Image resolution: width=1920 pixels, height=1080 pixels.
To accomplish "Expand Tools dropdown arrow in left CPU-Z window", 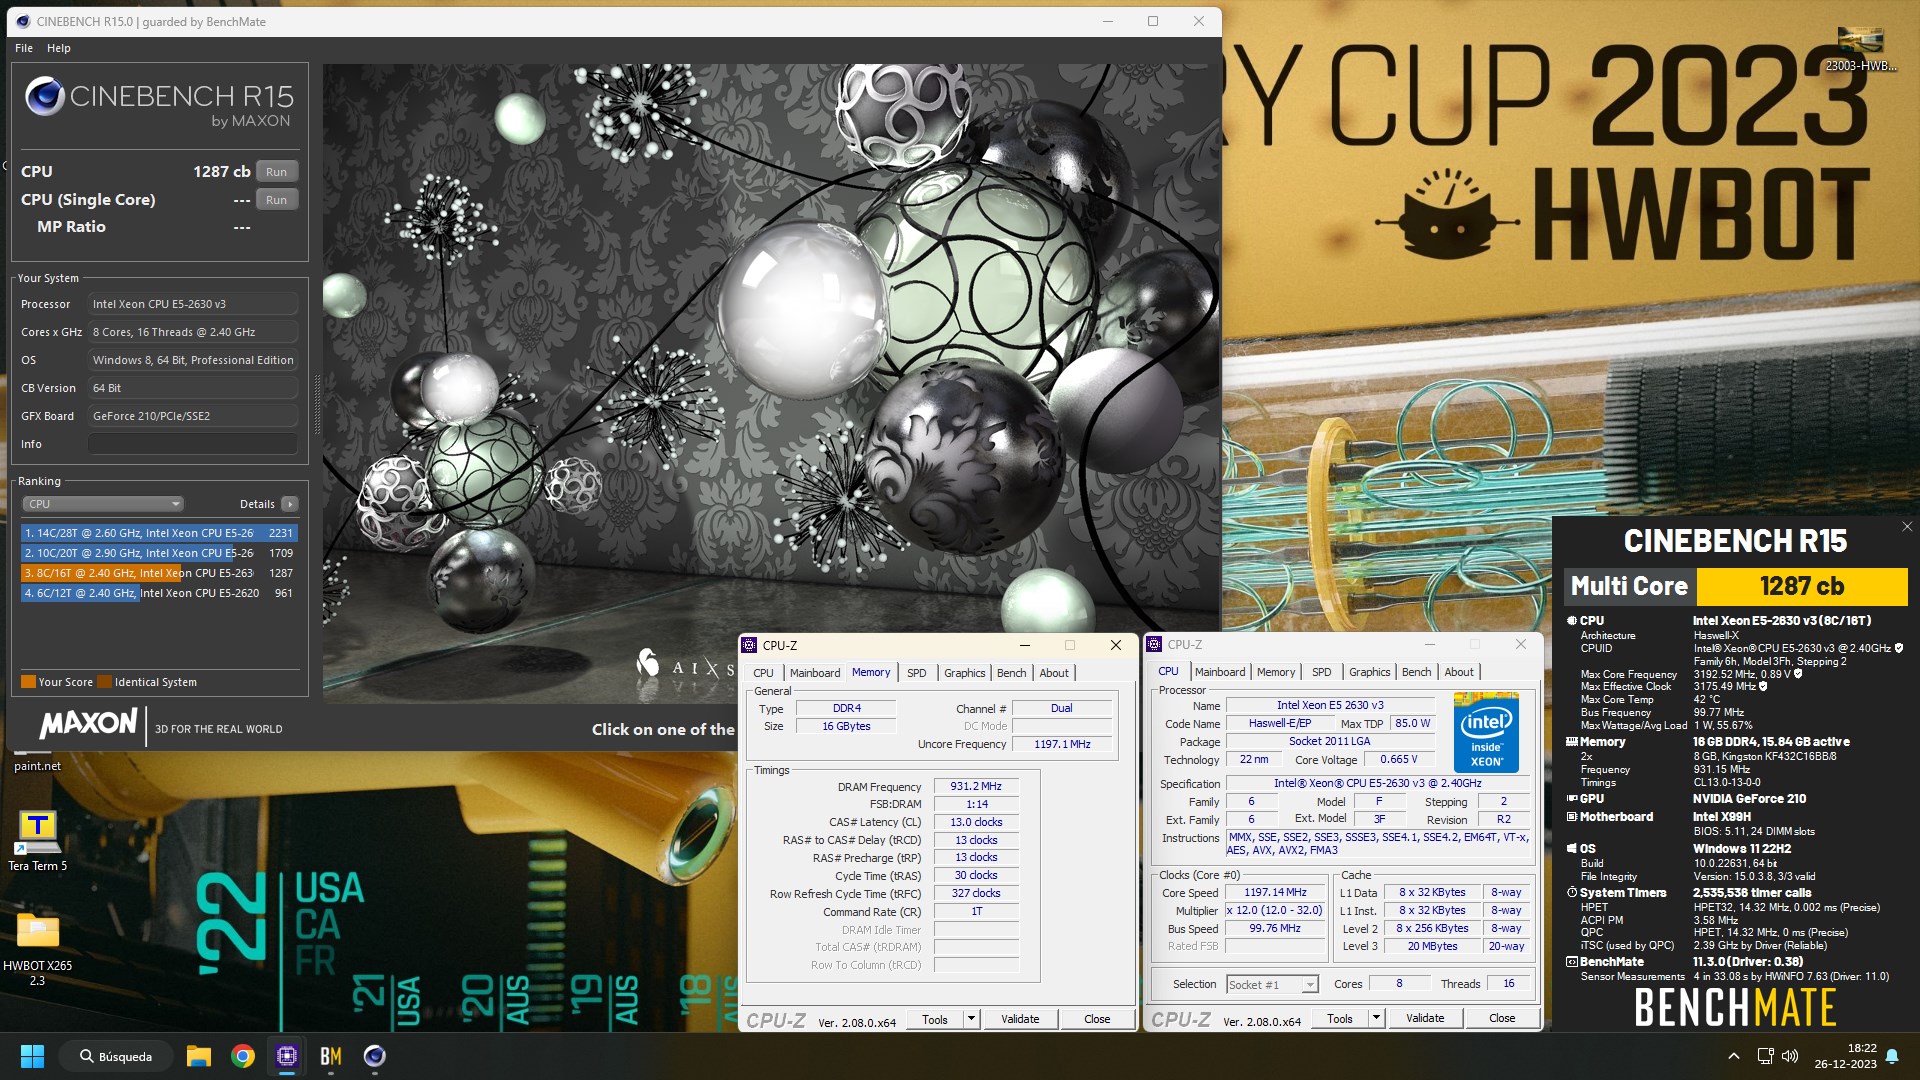I will pyautogui.click(x=970, y=1019).
